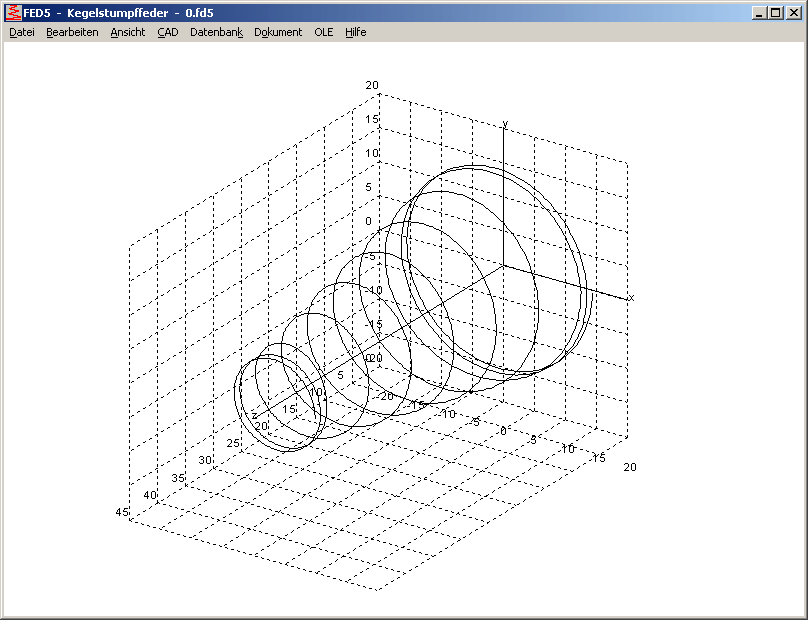
Task: Click the x axis label
Action: click(x=631, y=298)
